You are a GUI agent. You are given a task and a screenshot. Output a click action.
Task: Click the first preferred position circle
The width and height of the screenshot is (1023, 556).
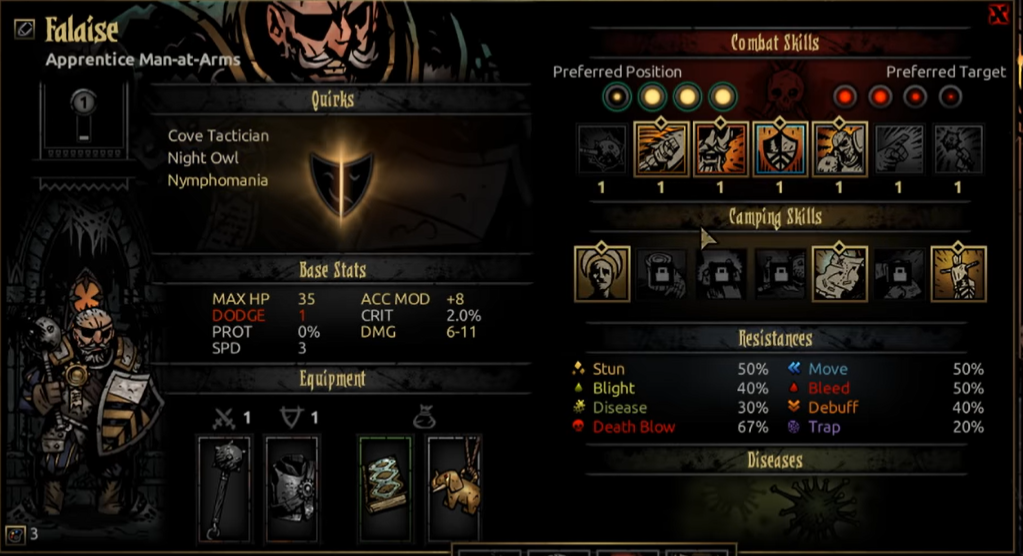pos(617,97)
